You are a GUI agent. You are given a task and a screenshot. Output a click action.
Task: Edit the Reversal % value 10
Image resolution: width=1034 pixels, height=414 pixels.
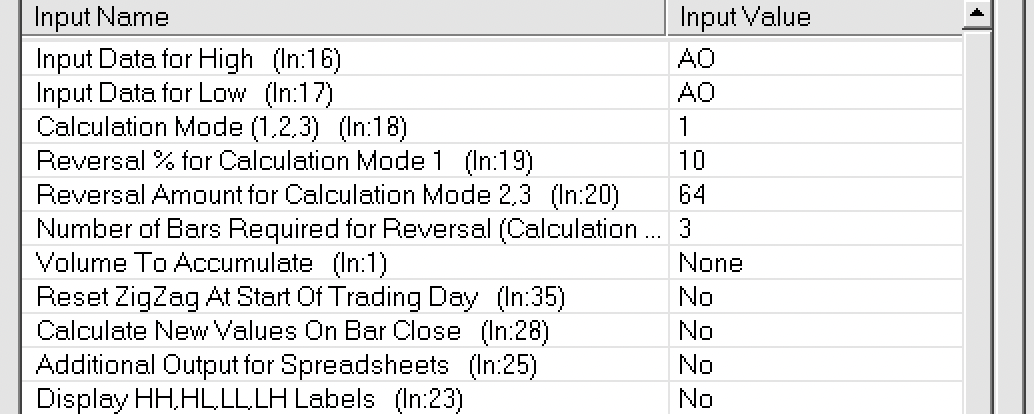pos(691,161)
